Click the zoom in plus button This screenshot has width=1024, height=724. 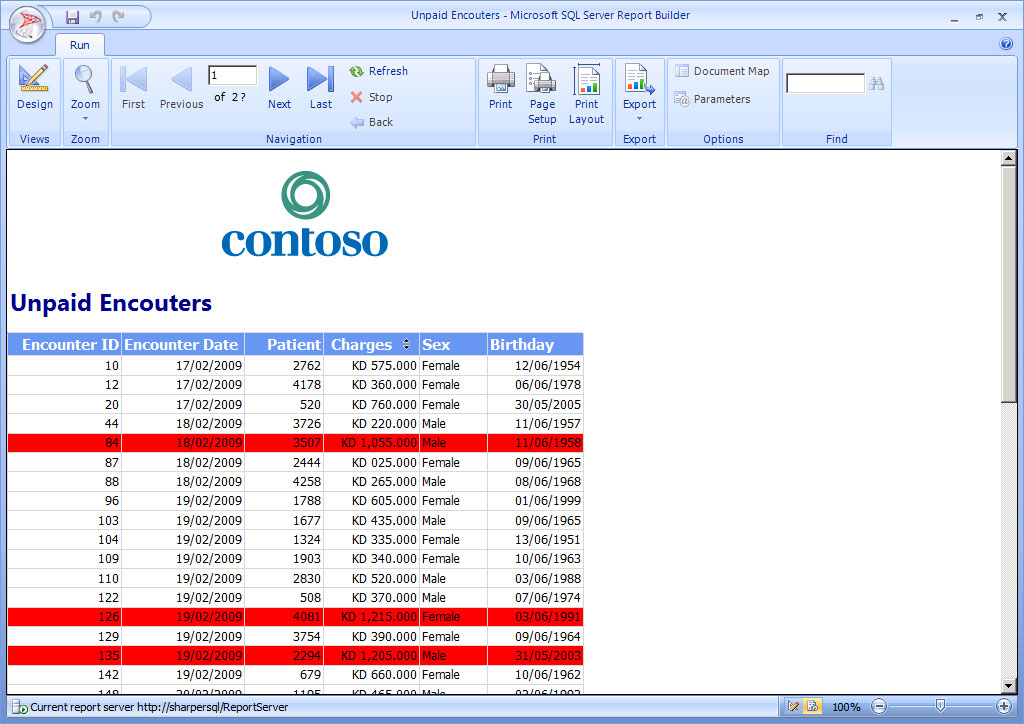1004,706
